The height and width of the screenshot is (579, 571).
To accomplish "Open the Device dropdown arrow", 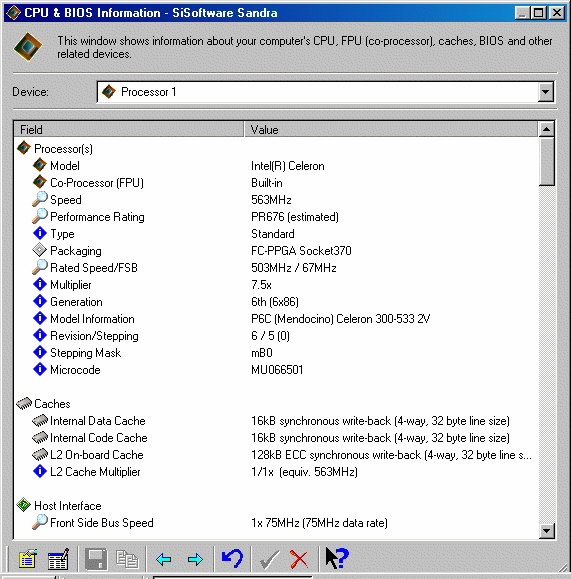I will (546, 92).
